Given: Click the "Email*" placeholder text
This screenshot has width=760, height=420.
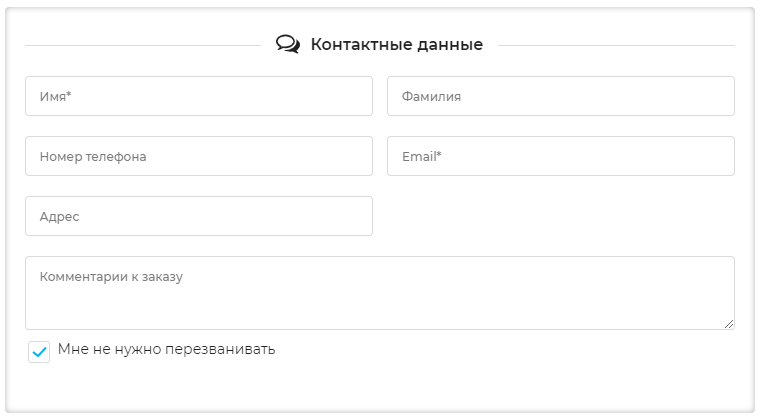Looking at the screenshot, I should pos(421,157).
